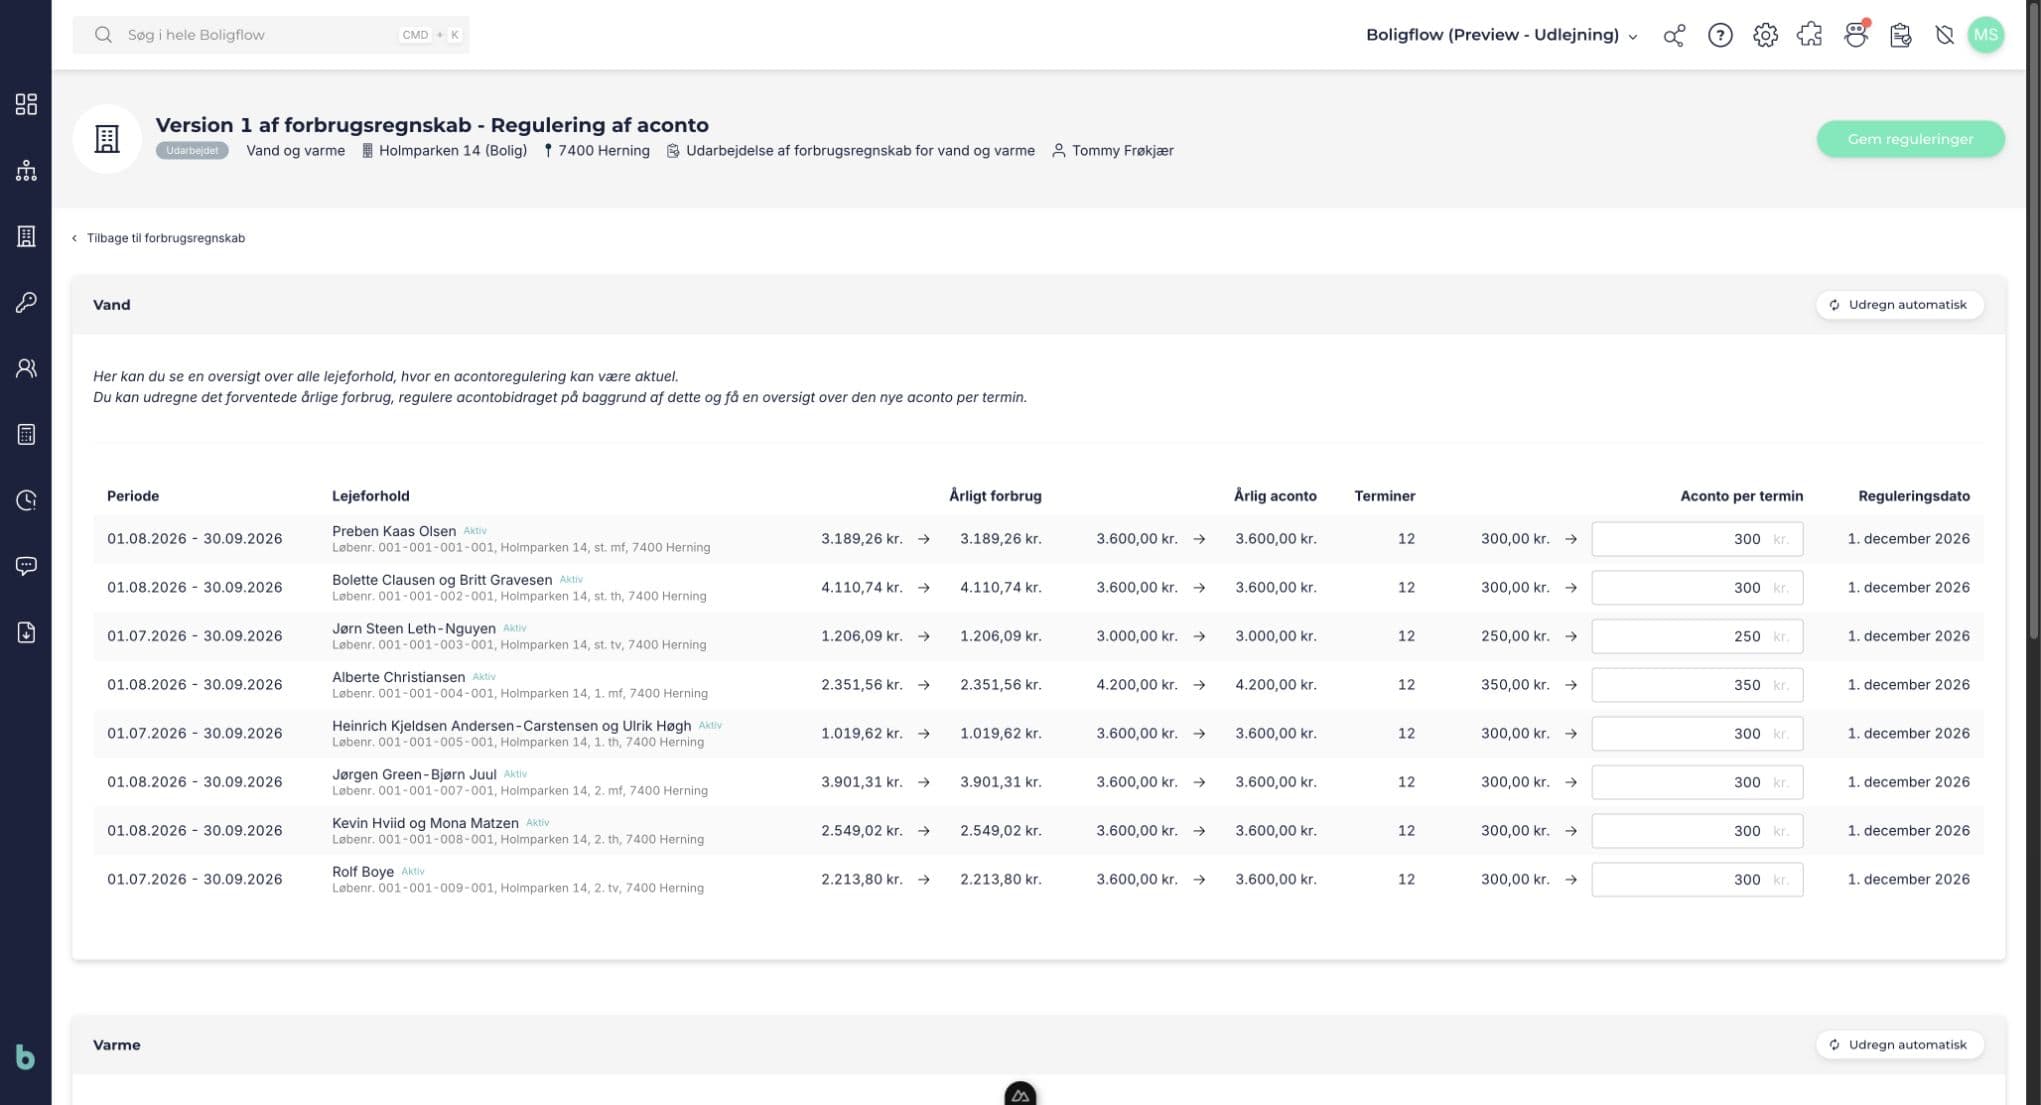This screenshot has height=1105, width=2041.
Task: Edit aconto field for Rolf Boye
Action: tap(1697, 880)
